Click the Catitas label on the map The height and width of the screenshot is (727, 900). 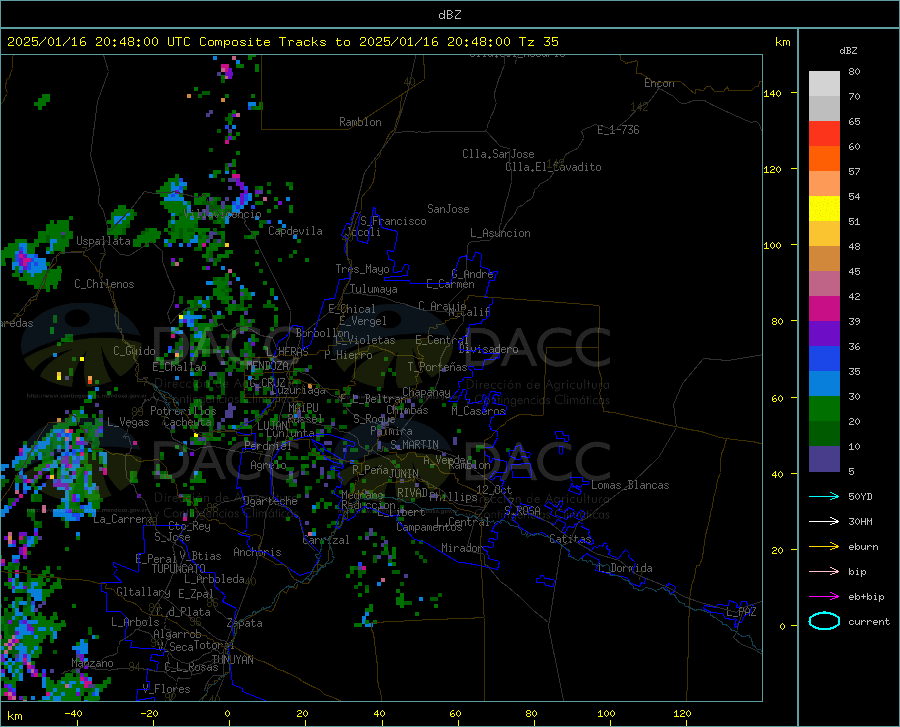coord(571,539)
